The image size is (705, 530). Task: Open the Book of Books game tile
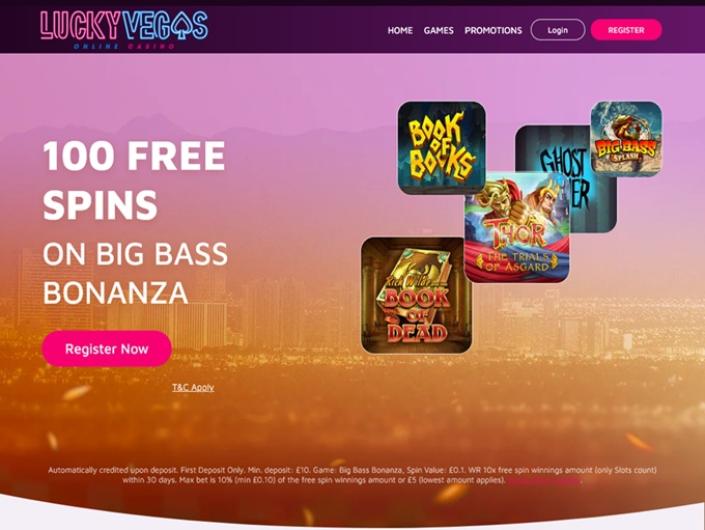(x=441, y=147)
